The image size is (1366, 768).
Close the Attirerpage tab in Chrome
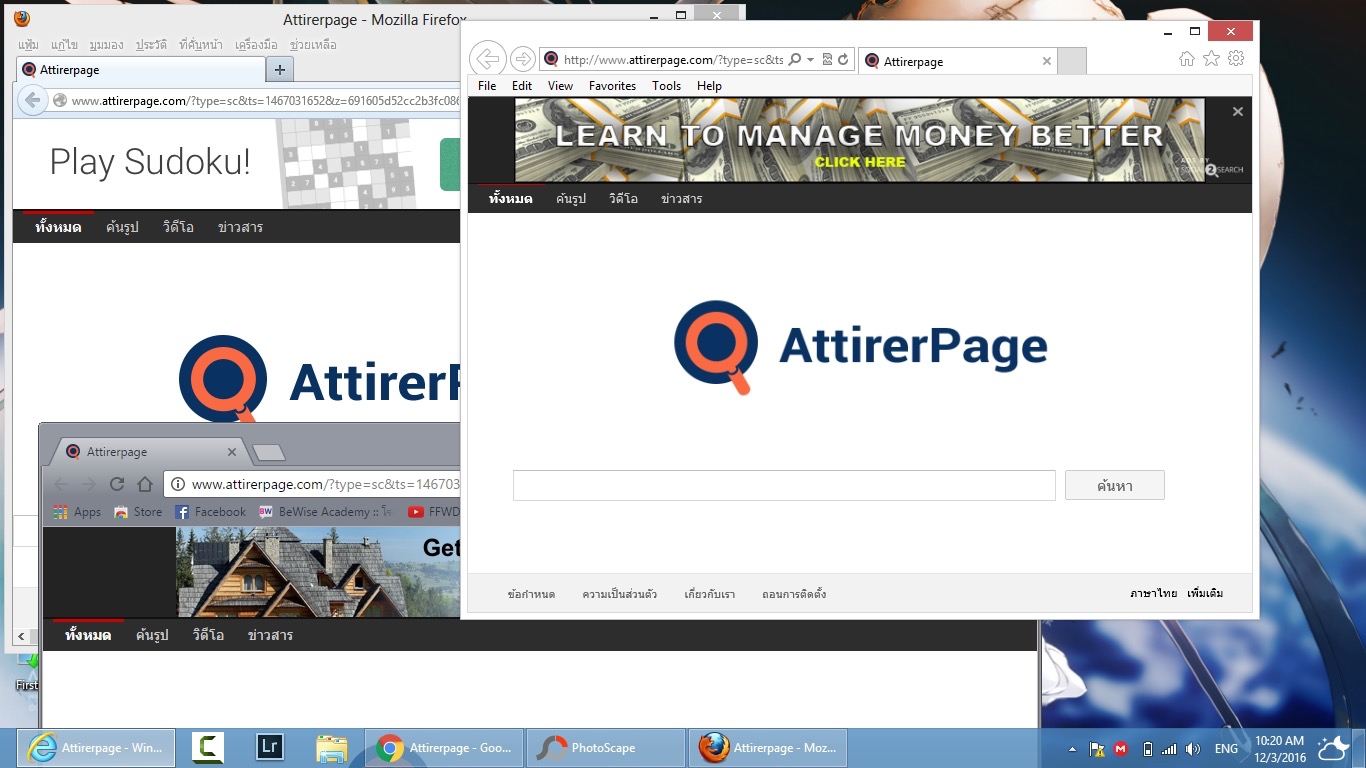point(232,452)
